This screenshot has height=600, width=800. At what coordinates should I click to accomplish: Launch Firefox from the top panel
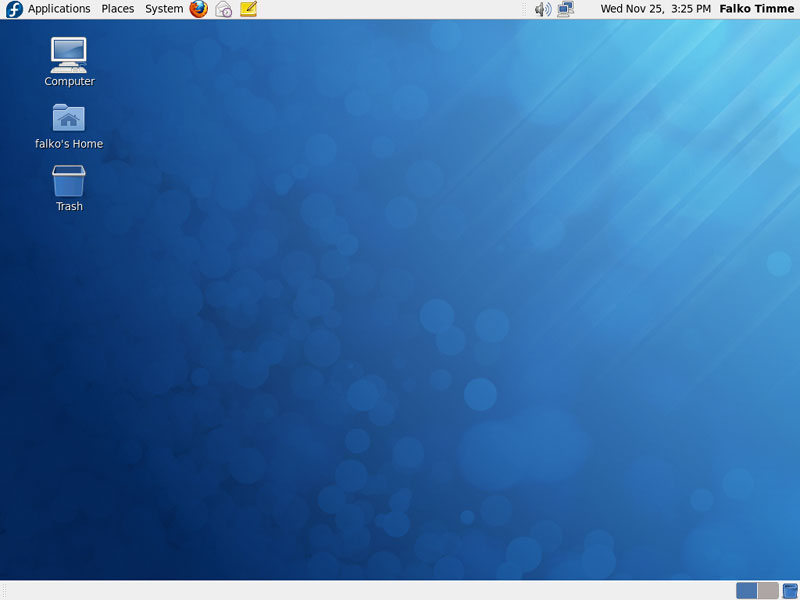(x=198, y=9)
